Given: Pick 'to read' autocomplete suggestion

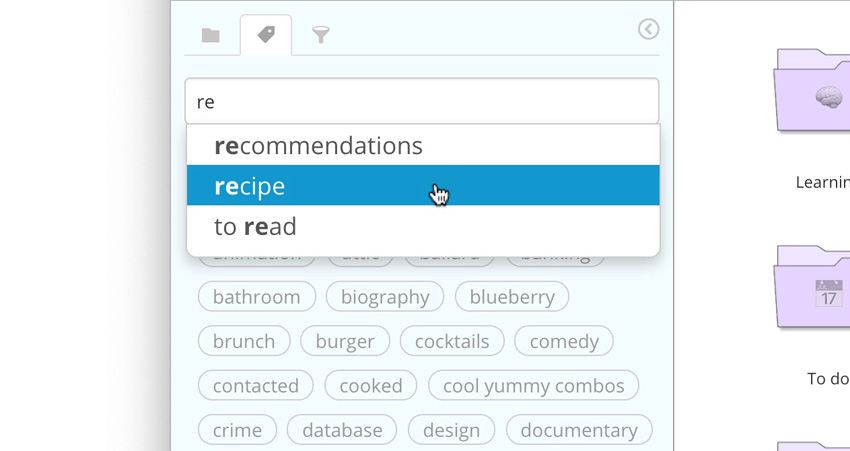Looking at the screenshot, I should tap(255, 227).
